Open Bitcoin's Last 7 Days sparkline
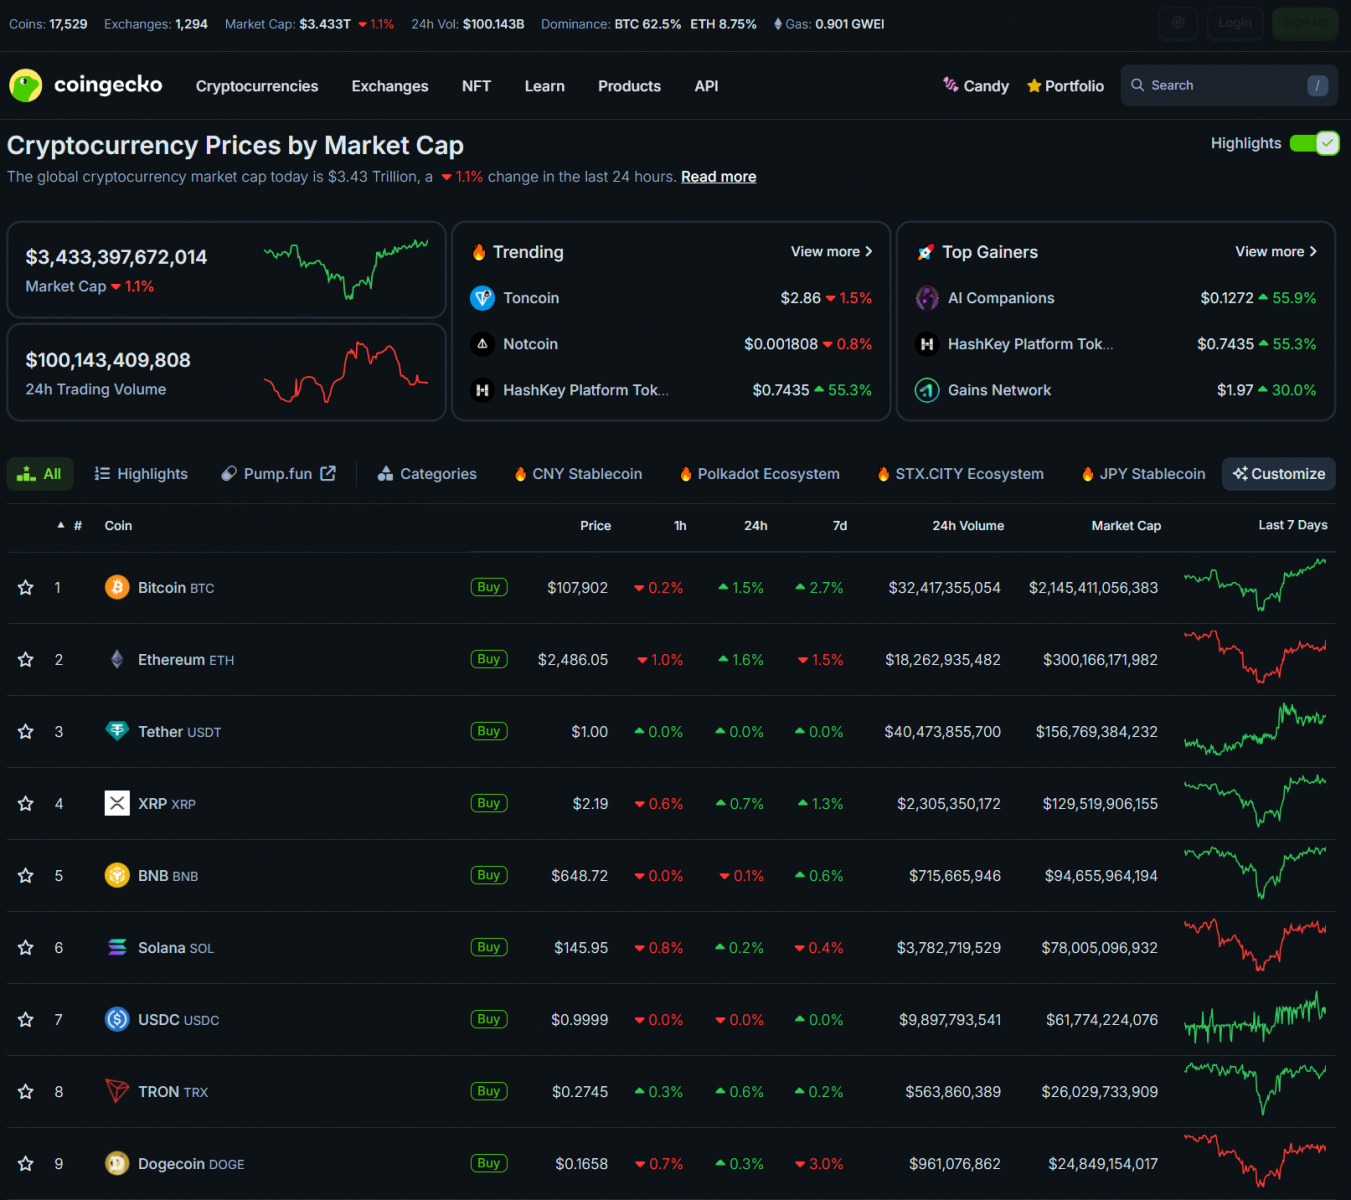The image size is (1351, 1200). click(1255, 586)
